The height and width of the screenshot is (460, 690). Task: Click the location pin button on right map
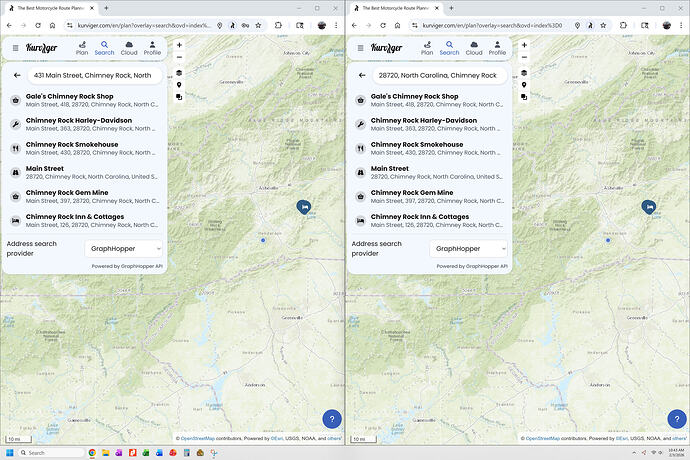tap(523, 85)
